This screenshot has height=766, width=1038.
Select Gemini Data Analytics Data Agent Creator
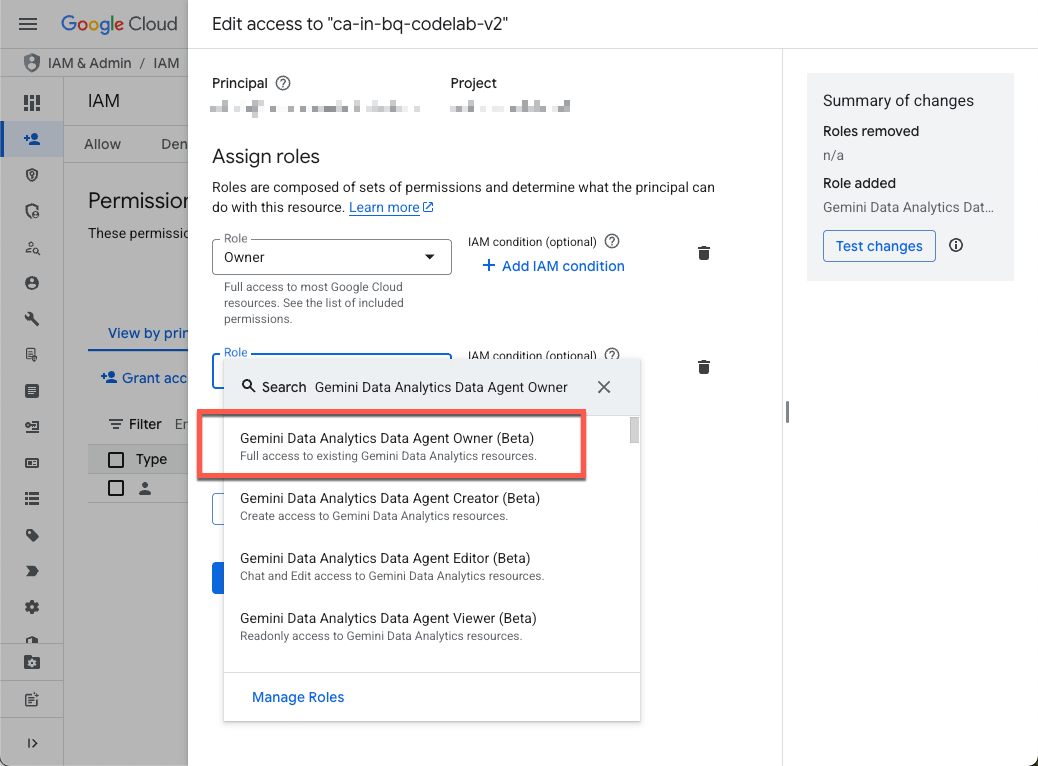[390, 506]
